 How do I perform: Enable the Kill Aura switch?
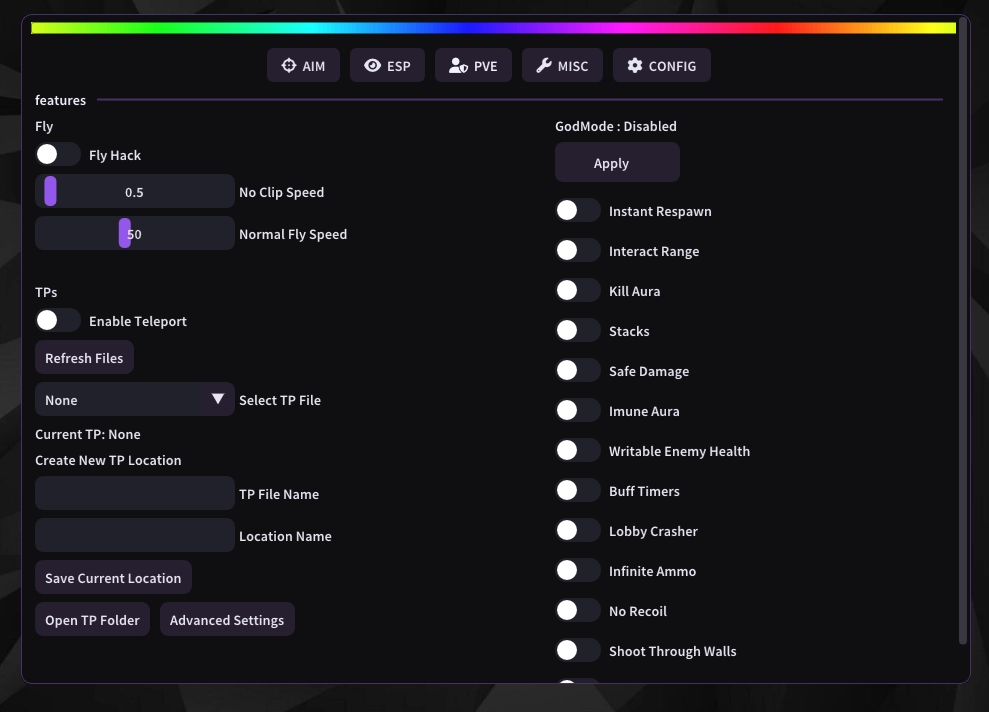(x=578, y=290)
